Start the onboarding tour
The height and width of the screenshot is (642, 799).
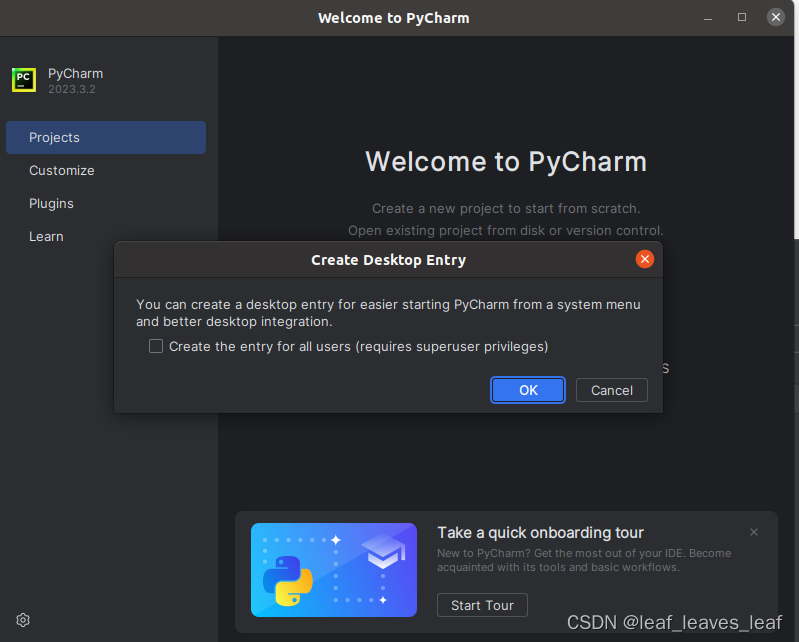pyautogui.click(x=482, y=605)
